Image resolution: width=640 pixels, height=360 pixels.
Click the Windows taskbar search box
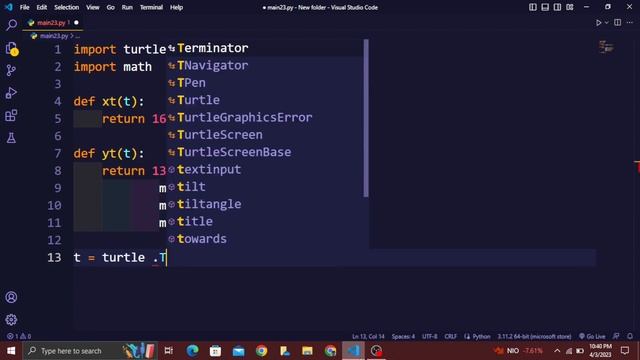tap(91, 351)
